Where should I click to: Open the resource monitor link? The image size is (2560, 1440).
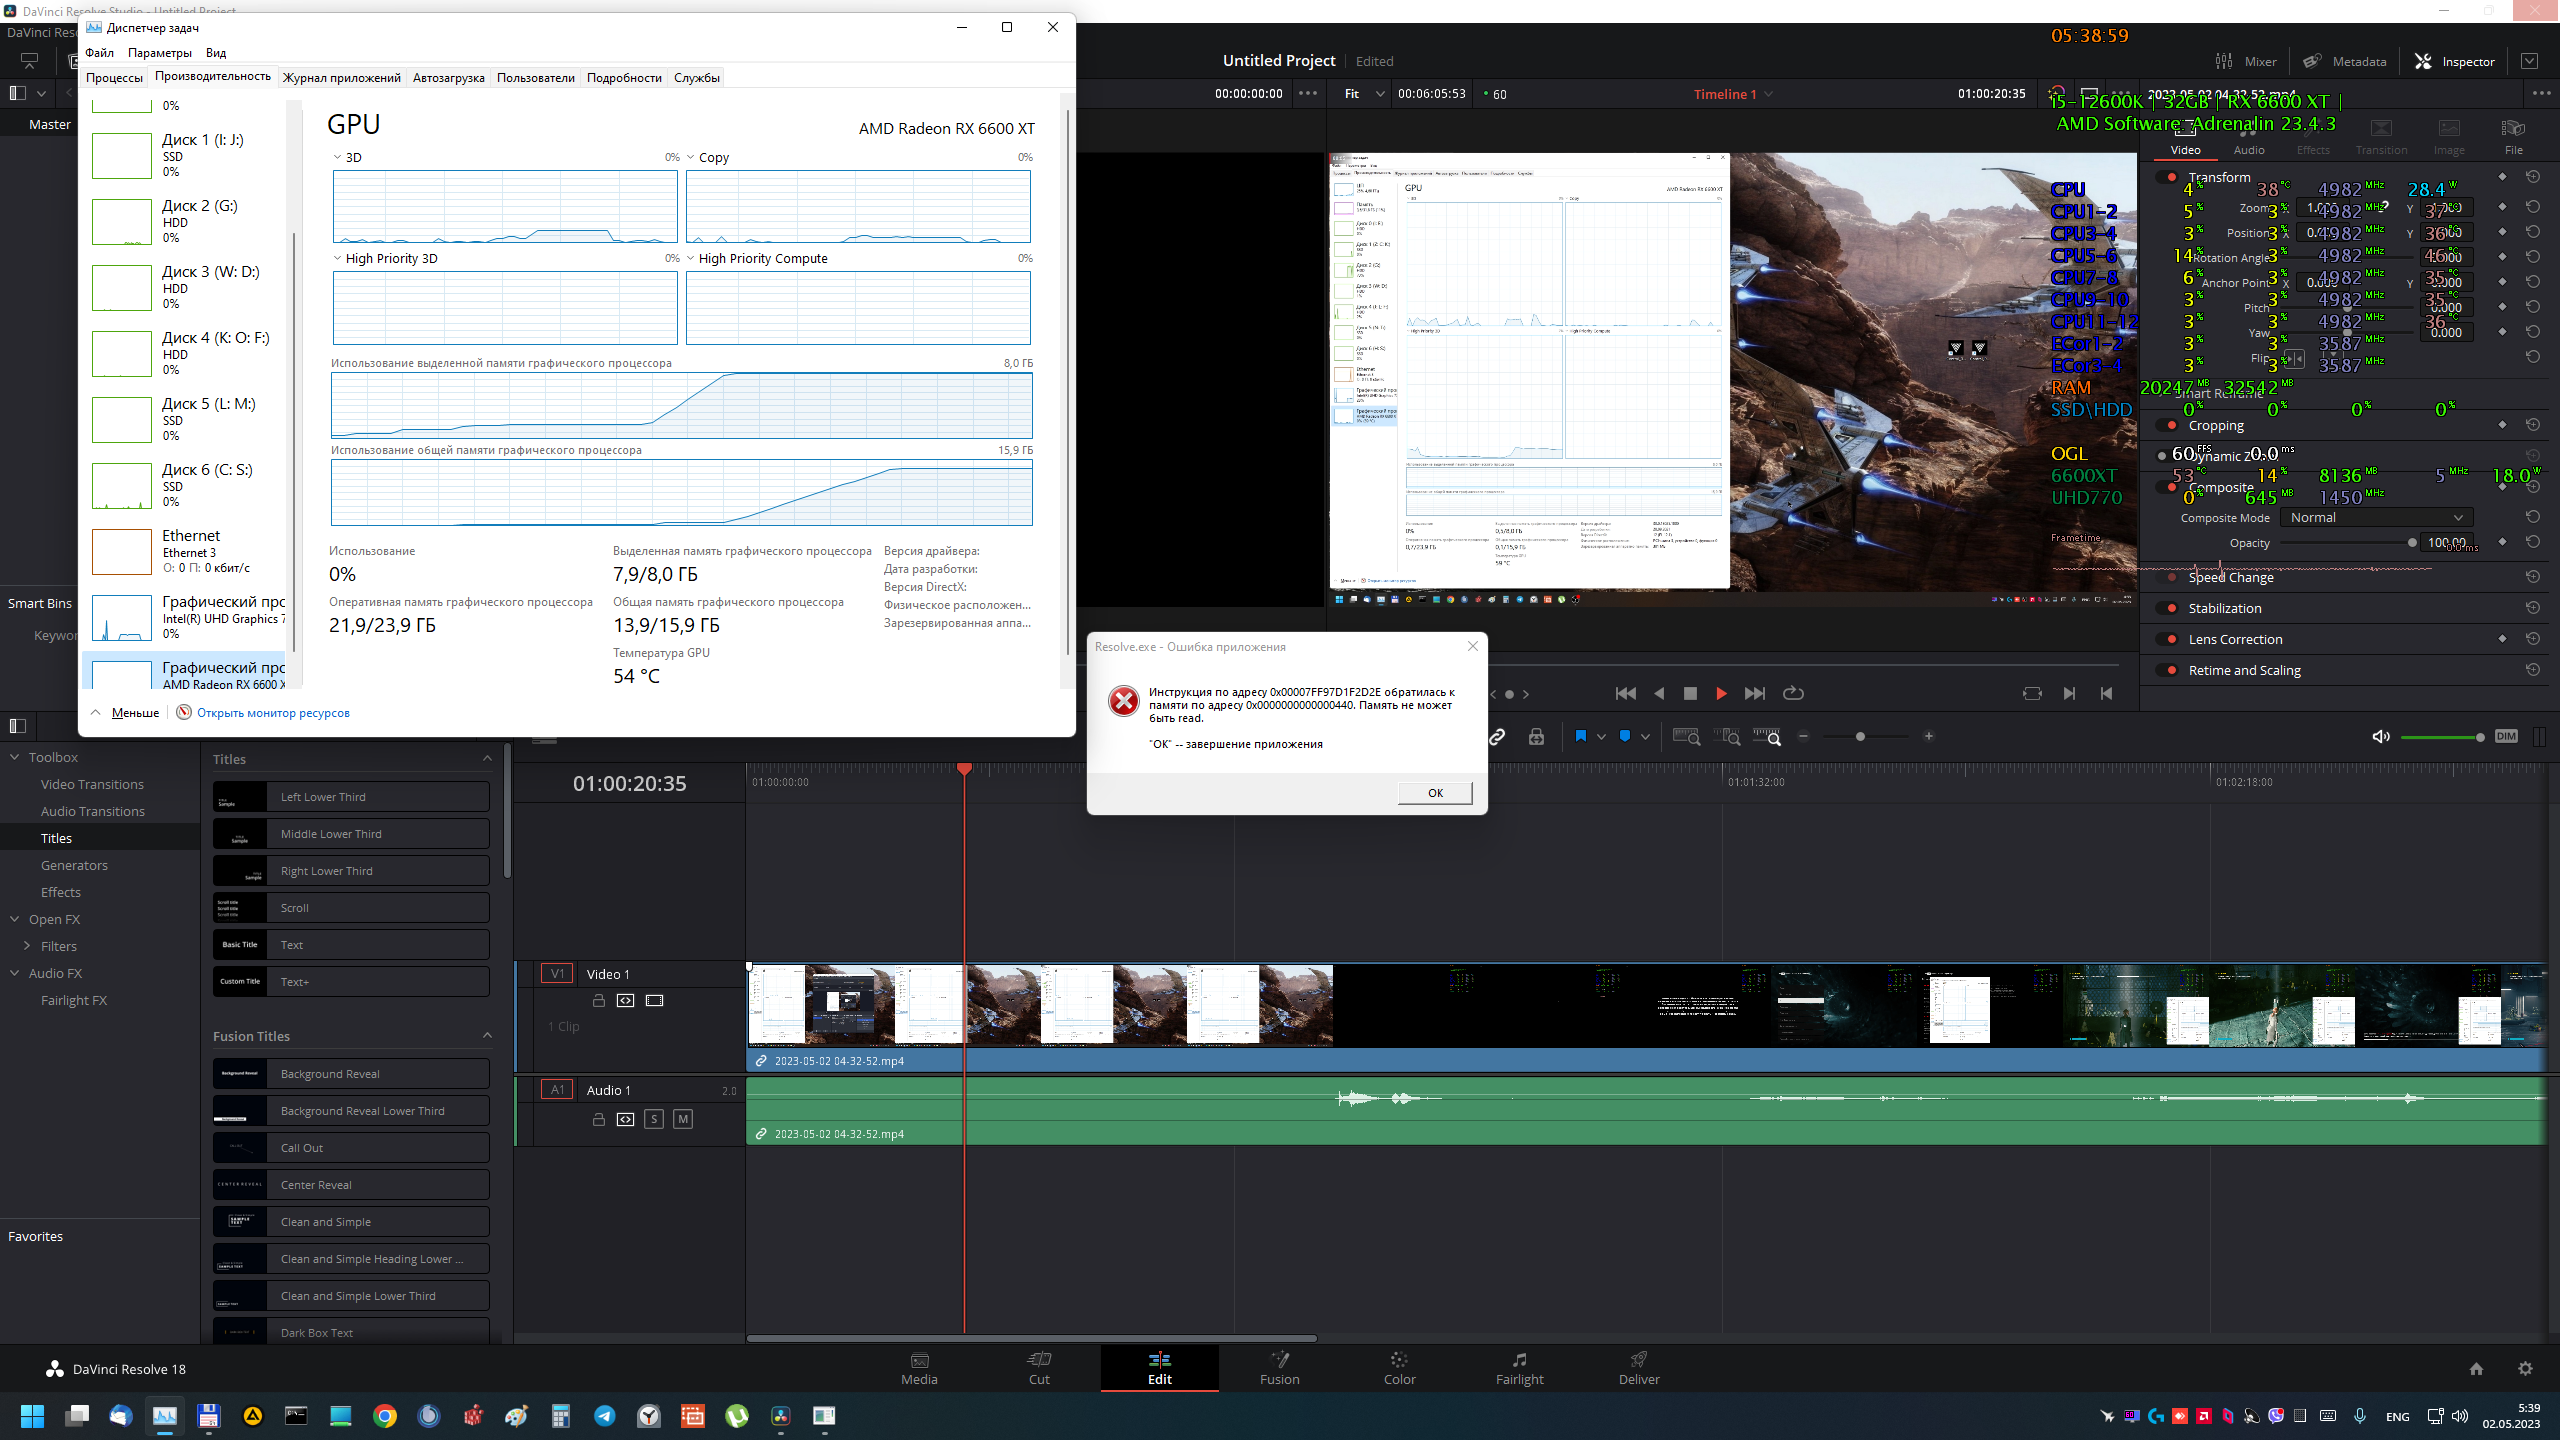pos(273,713)
